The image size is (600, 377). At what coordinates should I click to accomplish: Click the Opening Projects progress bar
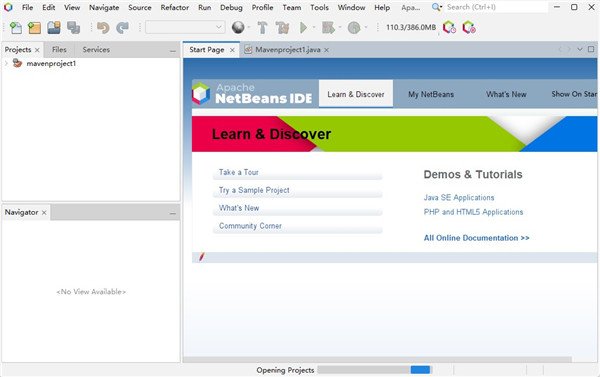point(374,370)
